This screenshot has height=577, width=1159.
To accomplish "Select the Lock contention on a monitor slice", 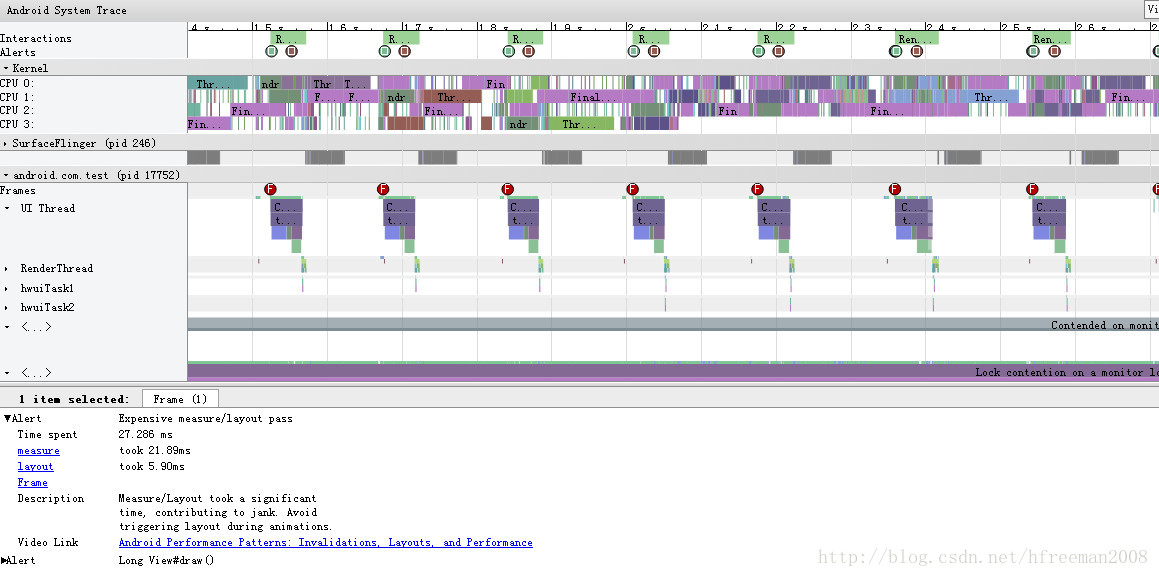I will click(x=673, y=372).
